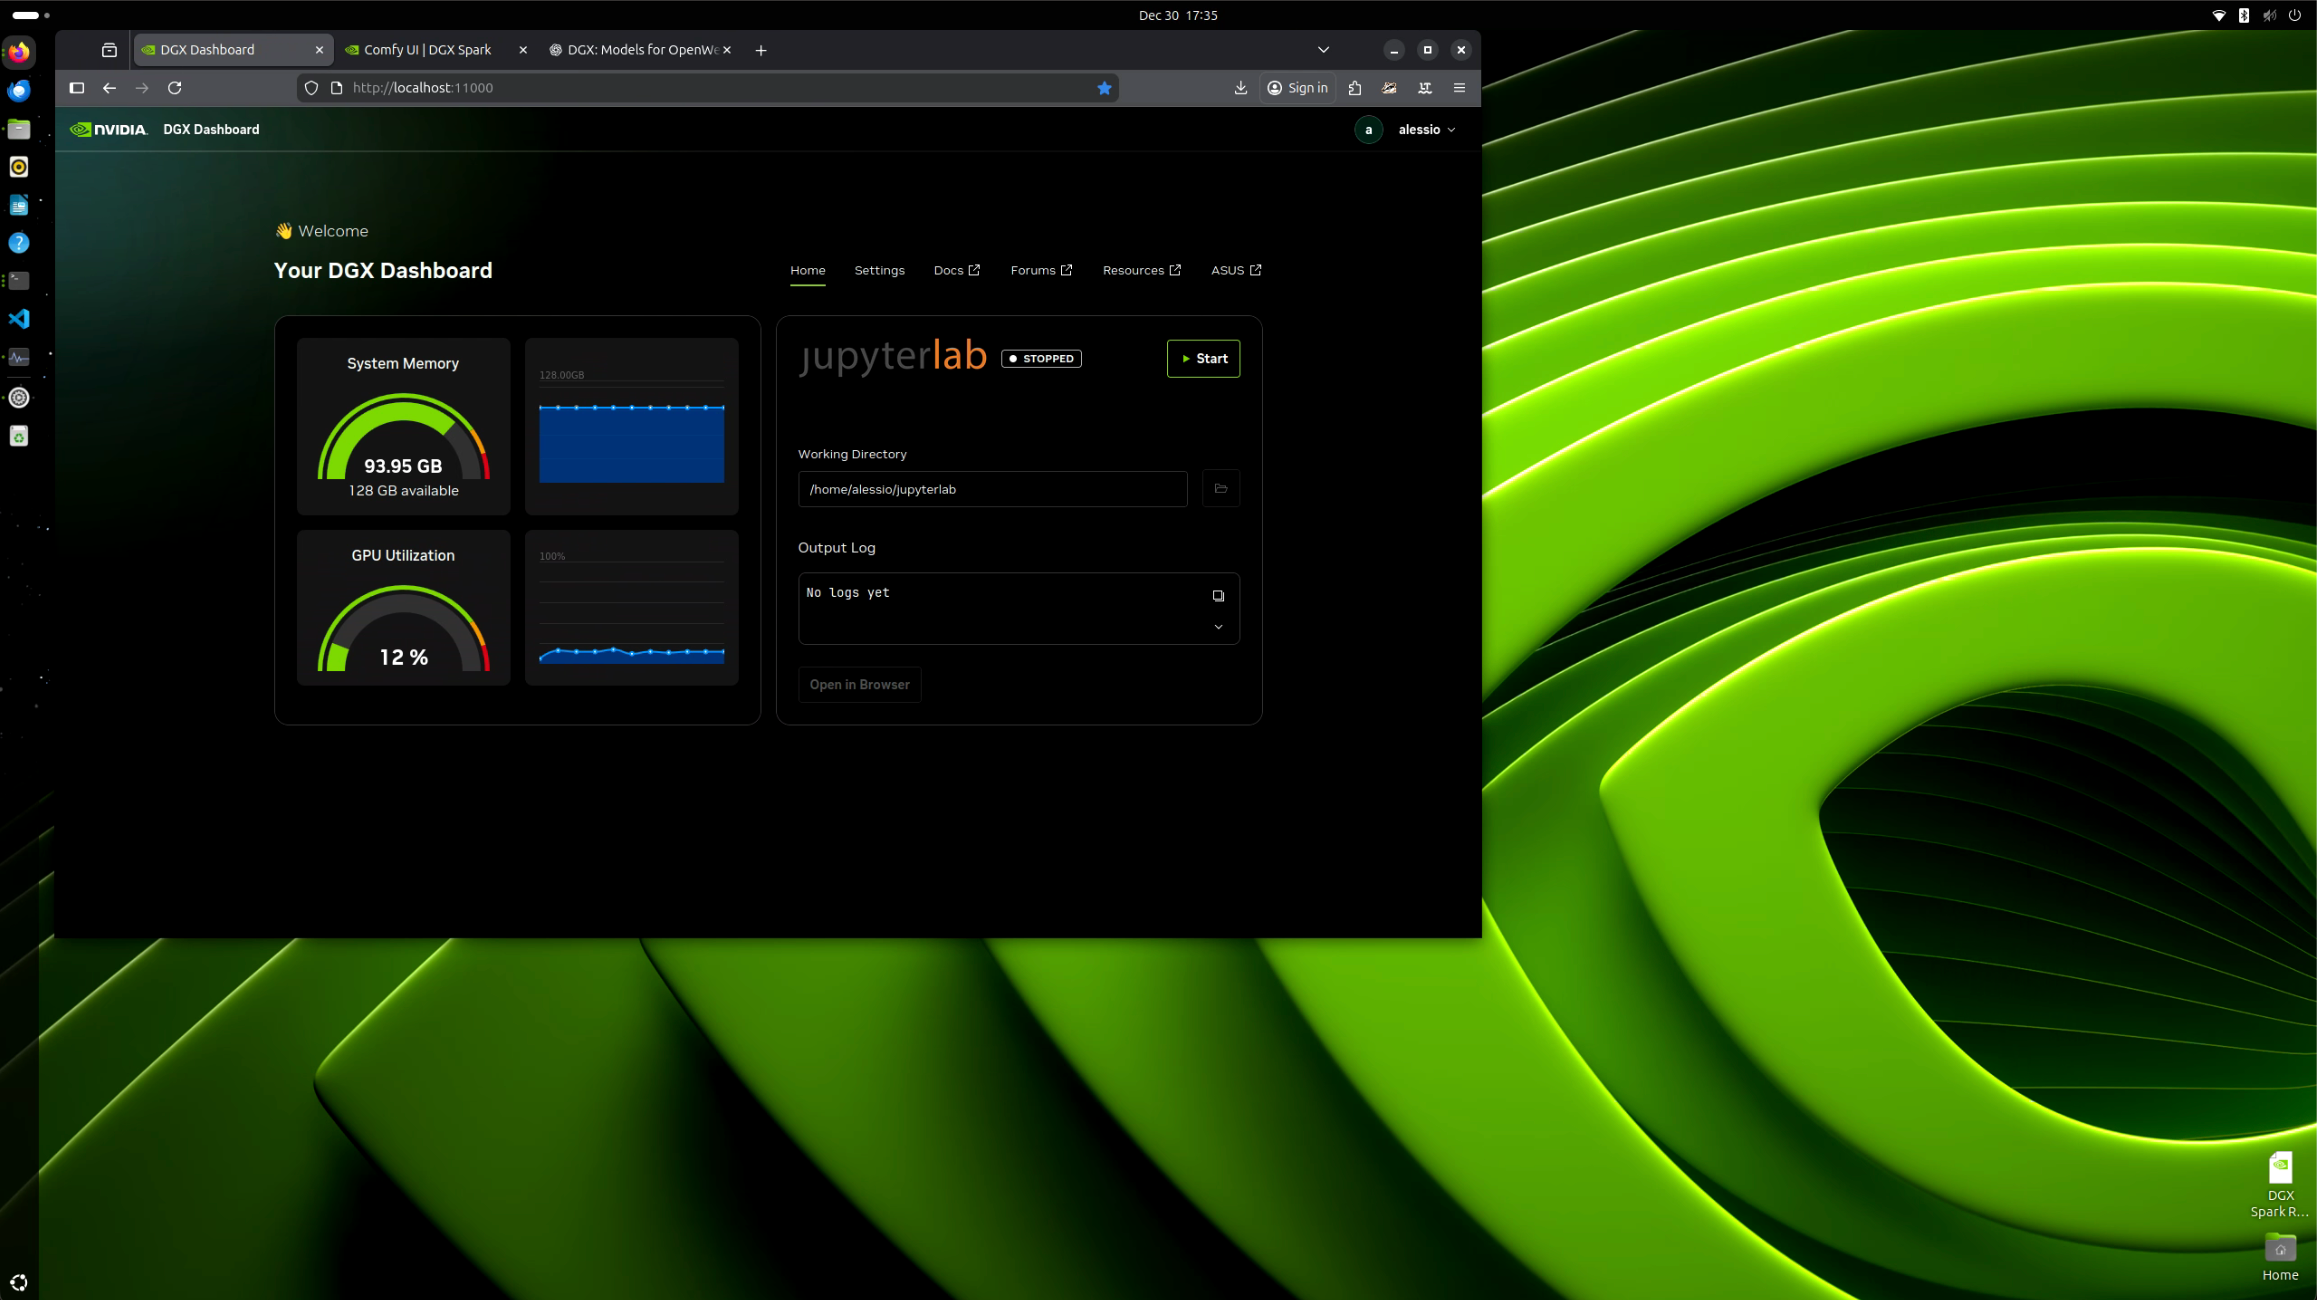Image resolution: width=2317 pixels, height=1300 pixels.
Task: Open the system power menu icon
Action: (2294, 15)
